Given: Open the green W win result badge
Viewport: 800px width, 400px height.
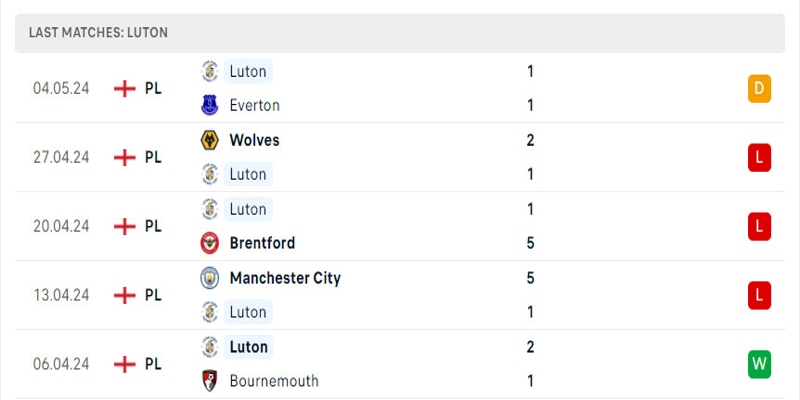Looking at the screenshot, I should 759,364.
